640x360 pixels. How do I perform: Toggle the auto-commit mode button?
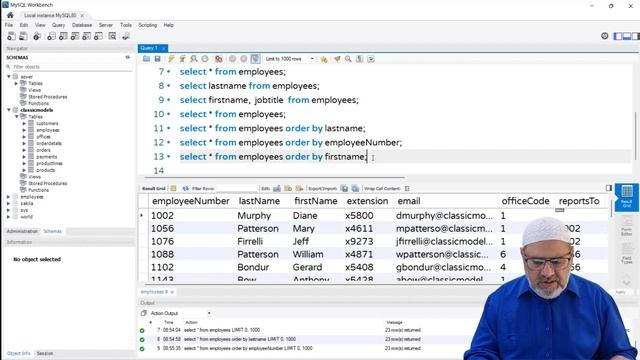point(255,59)
